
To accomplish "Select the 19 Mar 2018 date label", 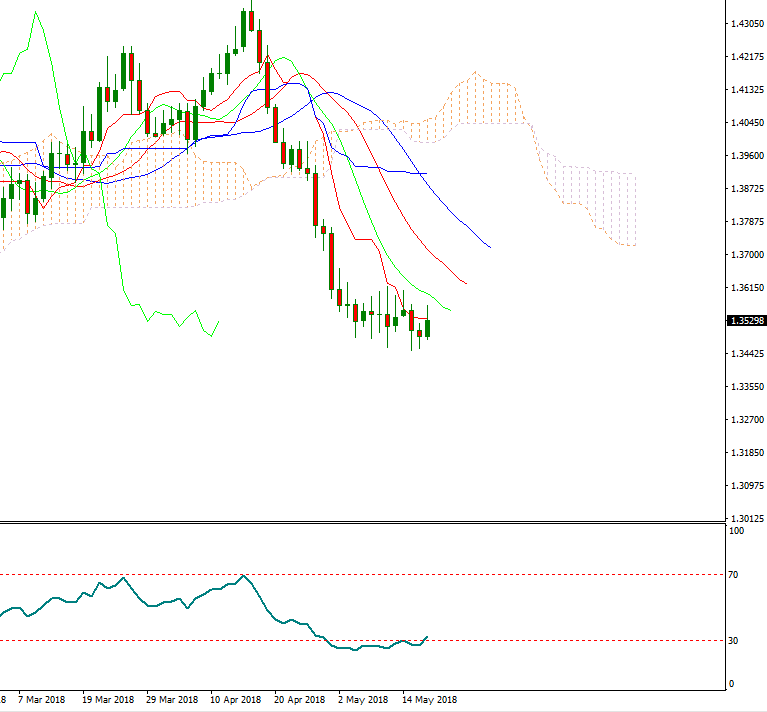I will pyautogui.click(x=108, y=700).
